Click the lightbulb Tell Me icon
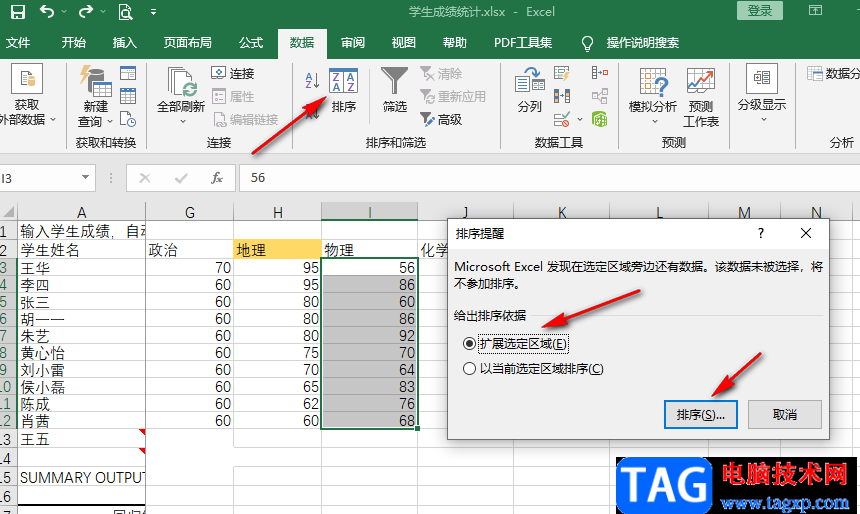Image resolution: width=860 pixels, height=514 pixels. [x=587, y=43]
